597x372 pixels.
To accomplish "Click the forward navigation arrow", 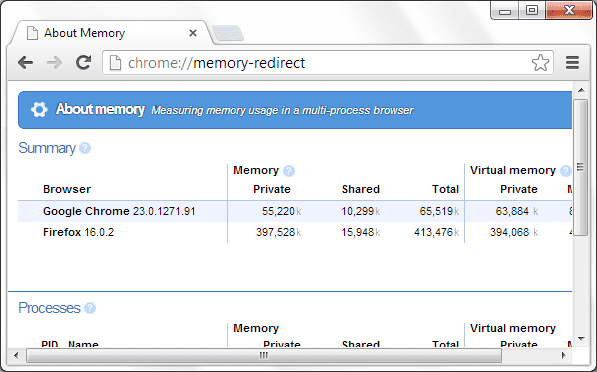I will click(x=54, y=63).
